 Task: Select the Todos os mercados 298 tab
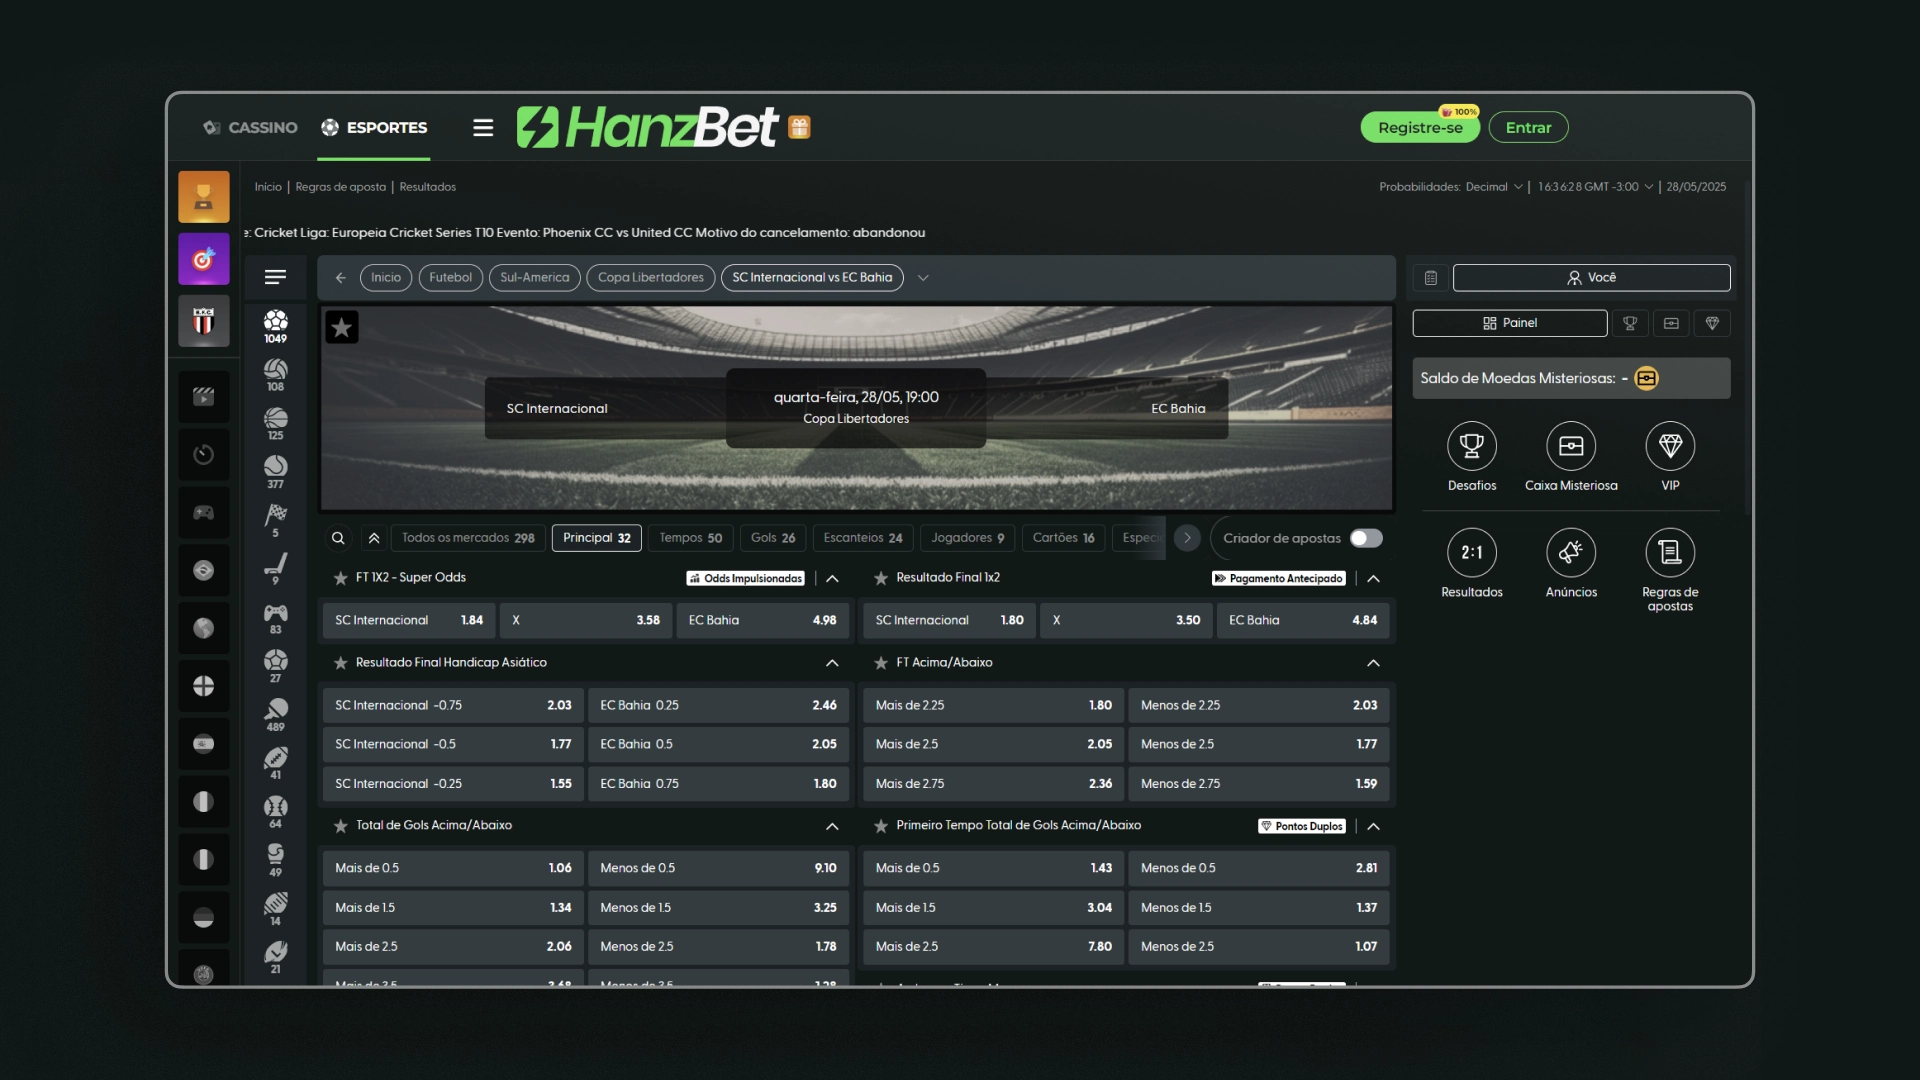click(x=468, y=538)
